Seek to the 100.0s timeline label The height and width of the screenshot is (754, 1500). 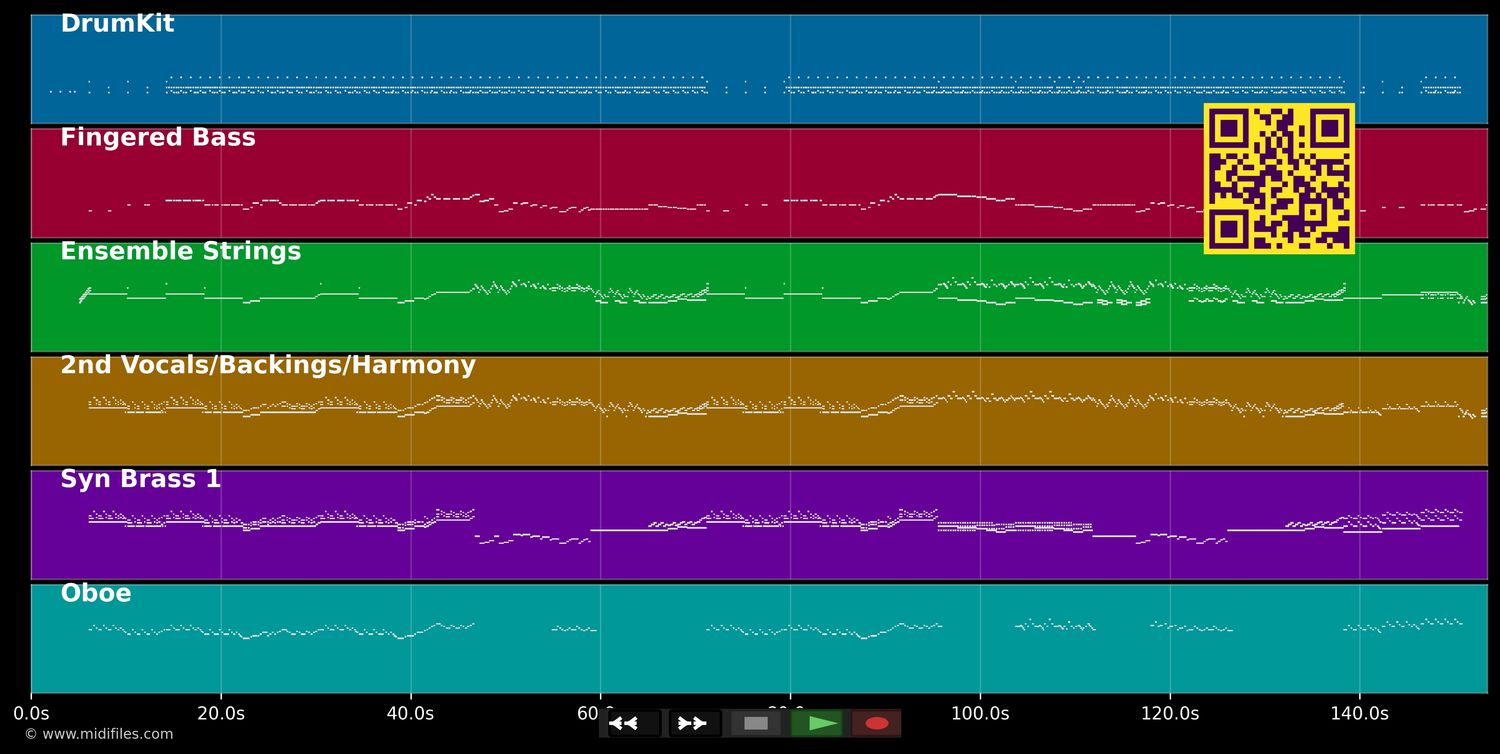click(980, 714)
